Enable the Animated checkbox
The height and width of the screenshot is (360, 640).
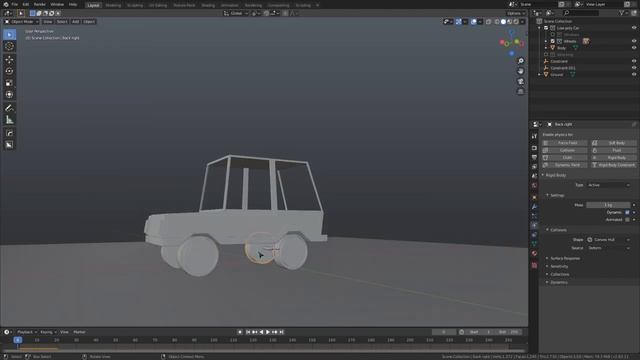point(627,220)
